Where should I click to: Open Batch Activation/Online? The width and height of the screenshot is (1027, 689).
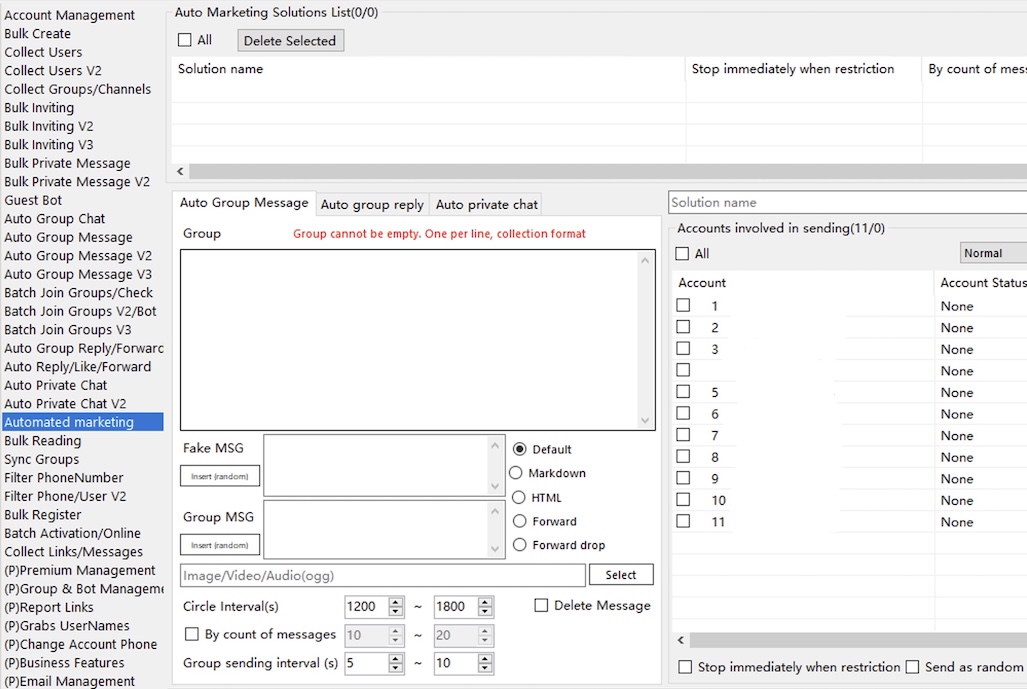(x=72, y=534)
